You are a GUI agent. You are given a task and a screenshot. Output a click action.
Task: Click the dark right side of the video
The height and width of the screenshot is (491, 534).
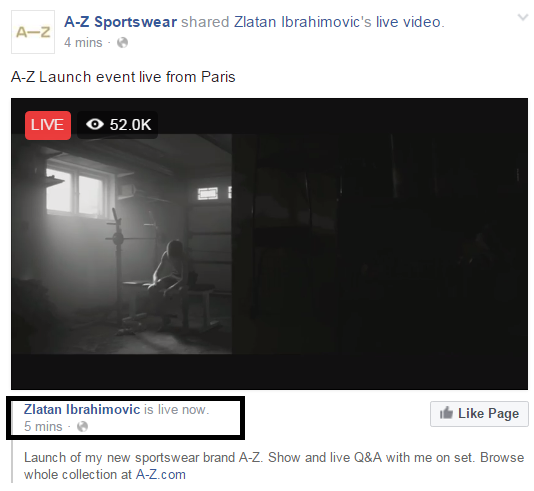pyautogui.click(x=380, y=244)
